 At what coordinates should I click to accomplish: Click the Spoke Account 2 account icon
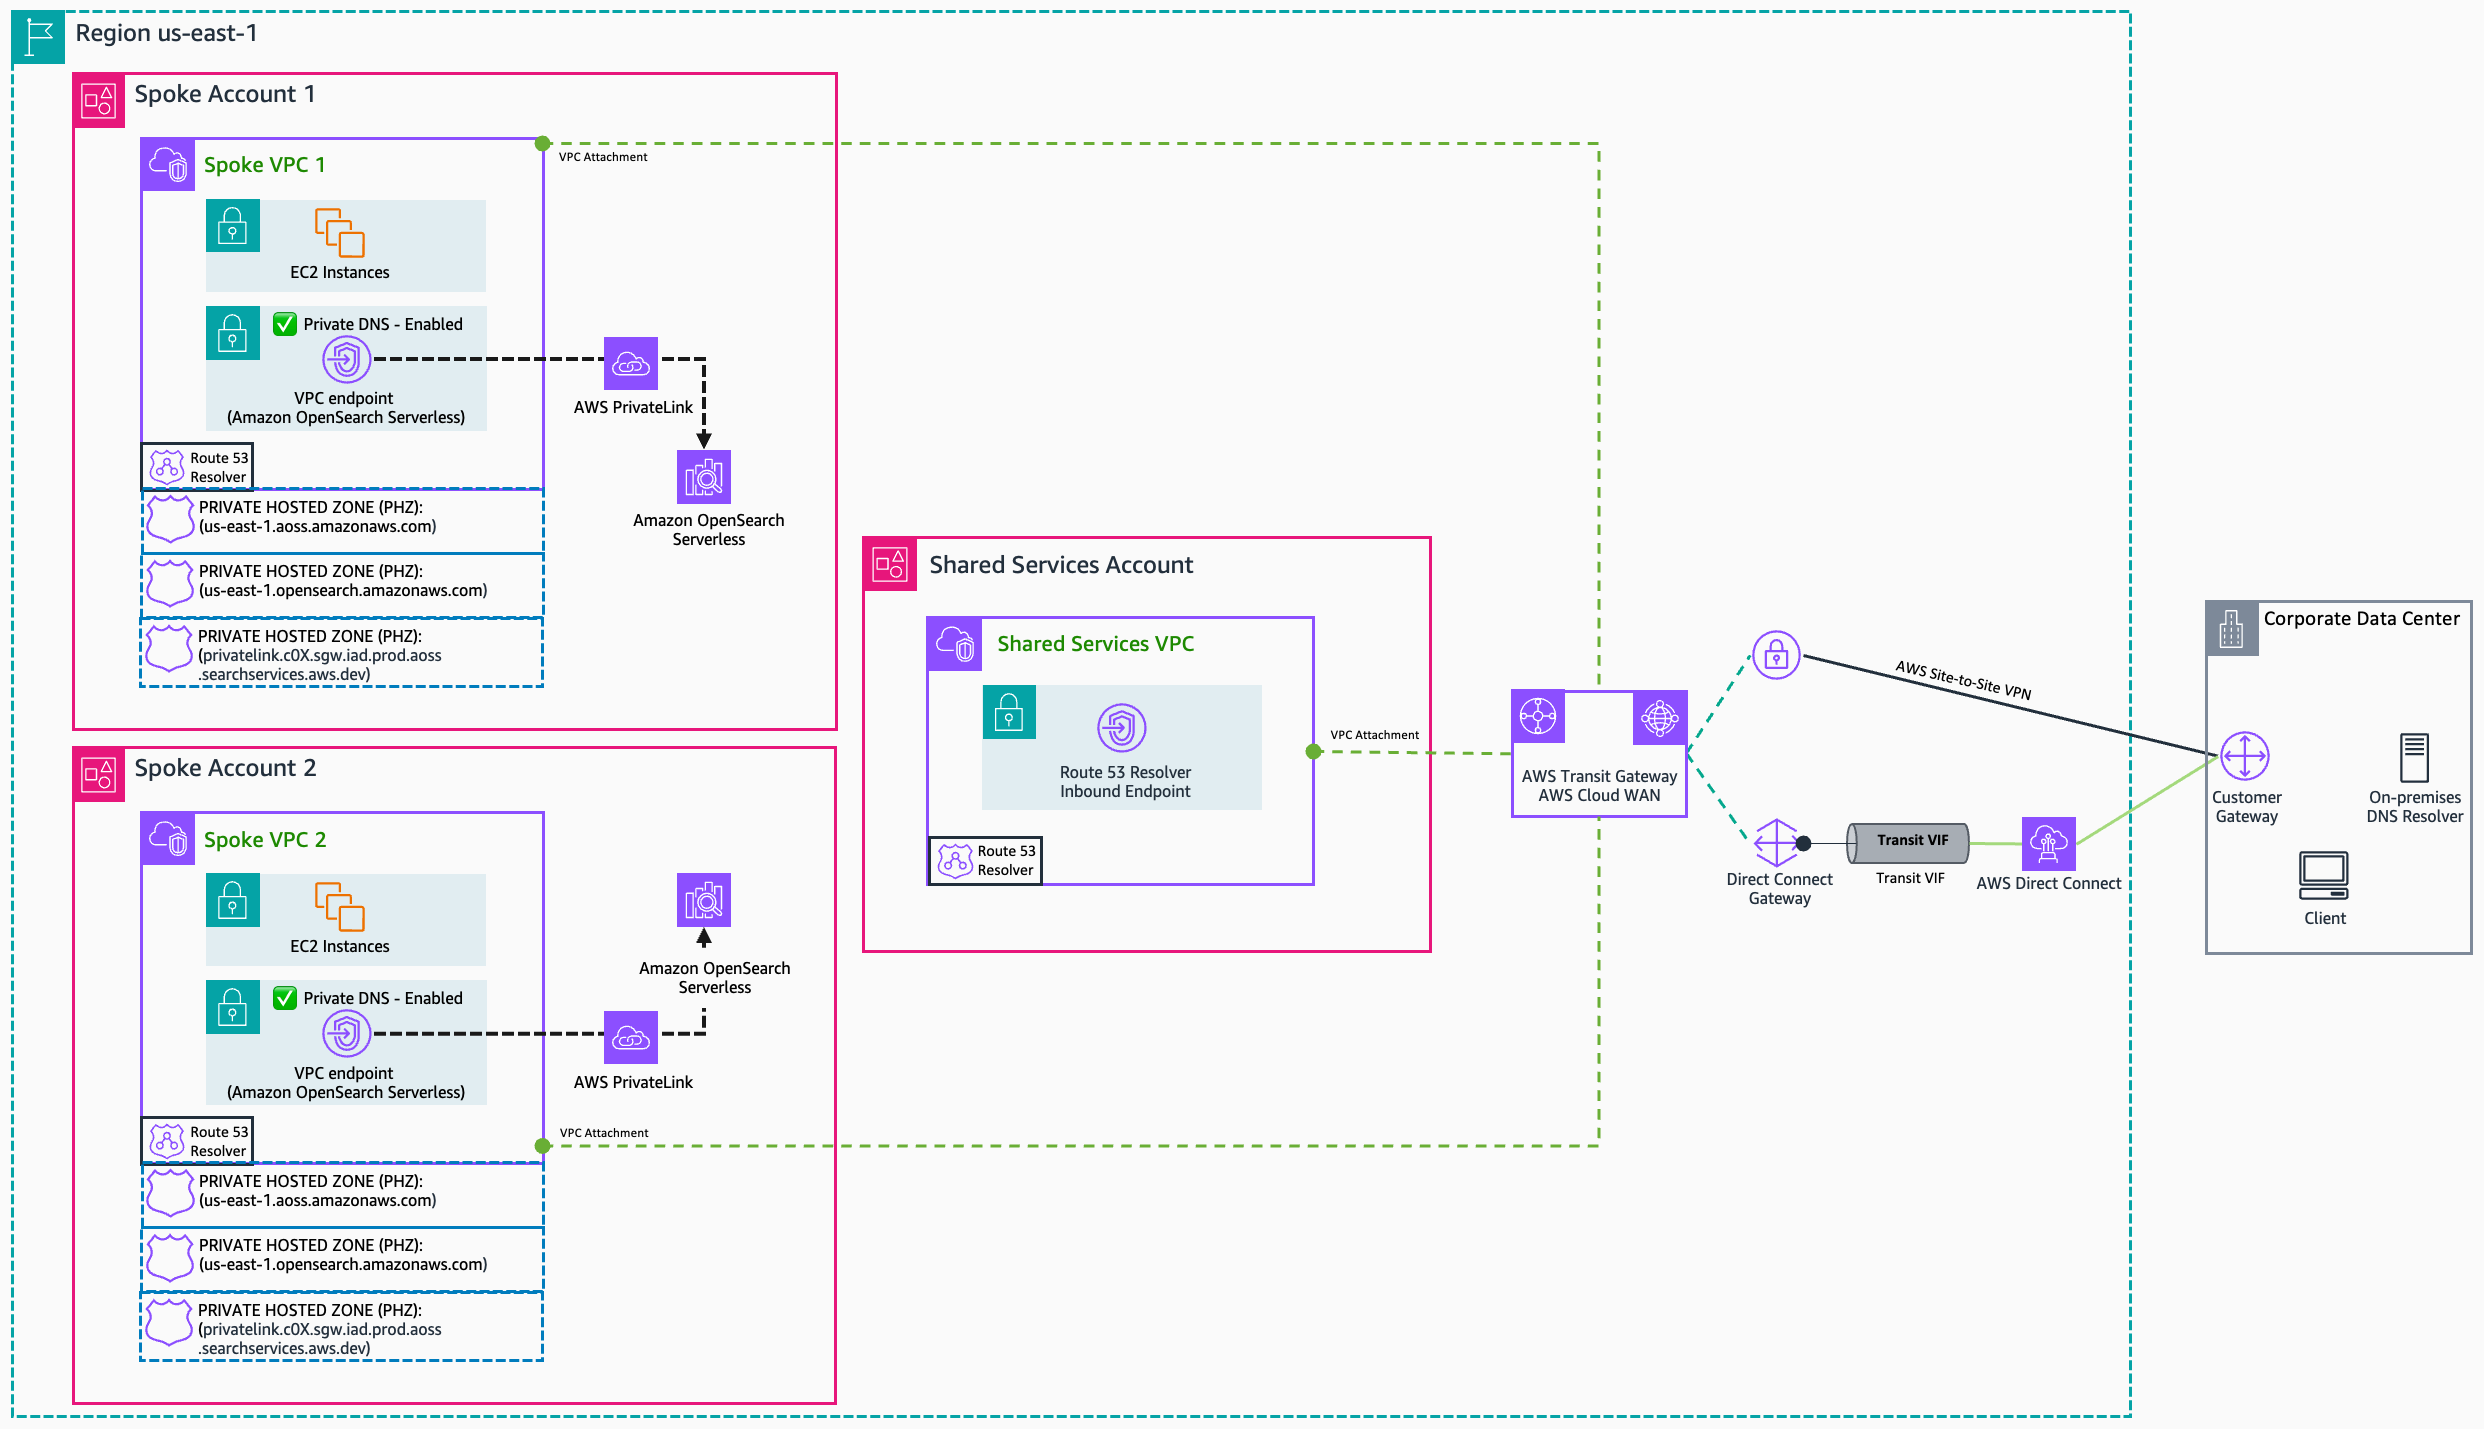point(99,774)
